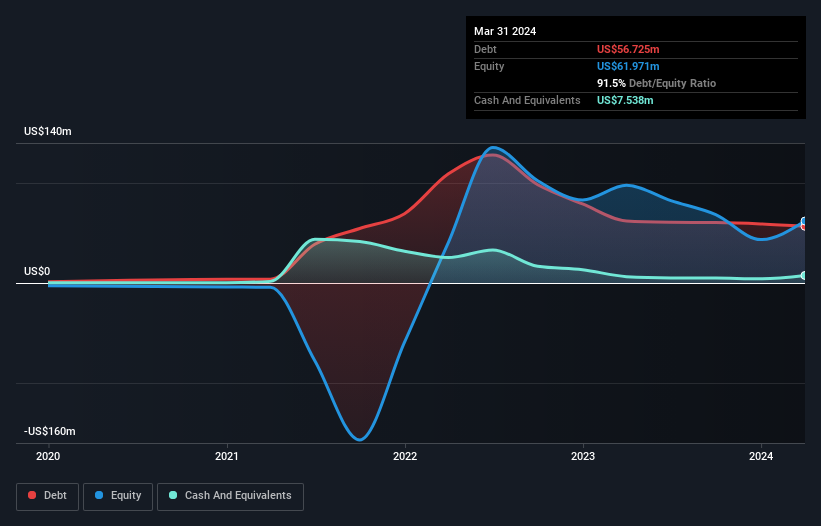Screen dimensions: 821x526
Task: Click the 2022 x-axis label
Action: [405, 456]
